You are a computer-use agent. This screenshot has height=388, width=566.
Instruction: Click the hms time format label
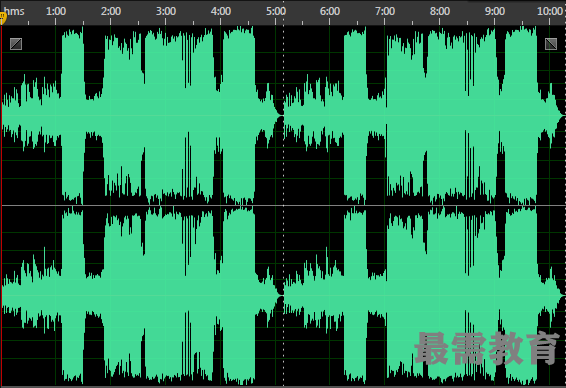[14, 11]
